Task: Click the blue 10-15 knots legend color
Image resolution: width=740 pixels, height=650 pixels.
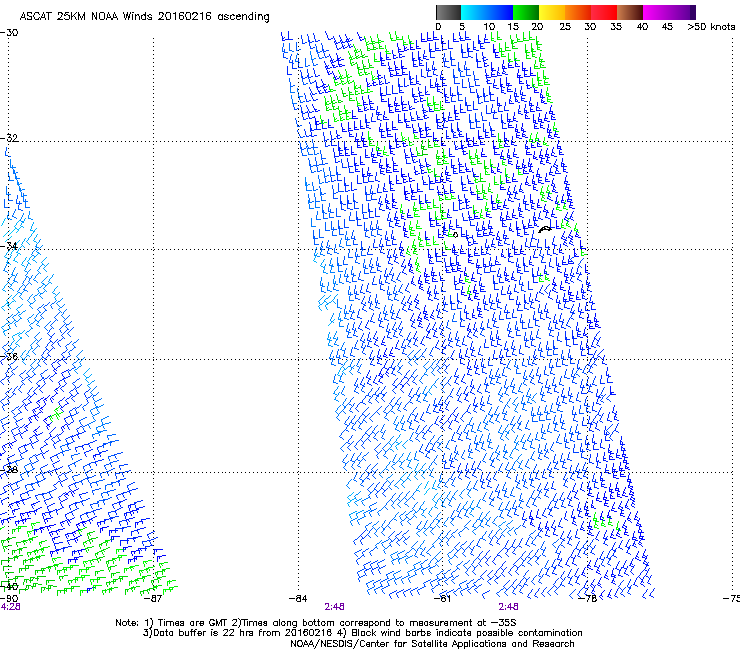Action: point(500,12)
